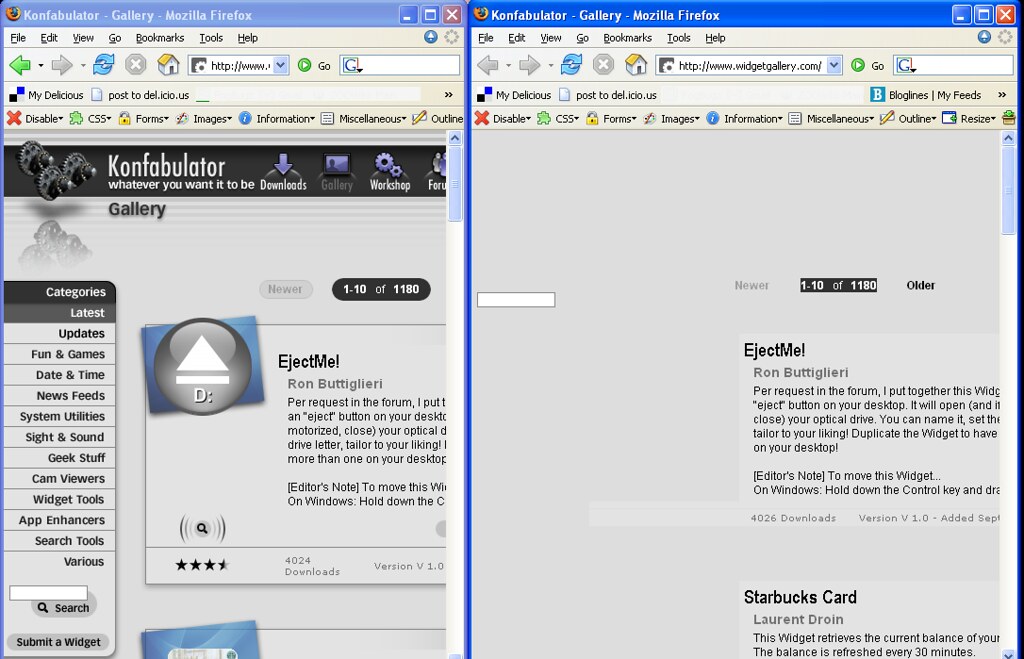
Task: Open the Information dropdown in right window toolbar
Action: pyautogui.click(x=744, y=118)
